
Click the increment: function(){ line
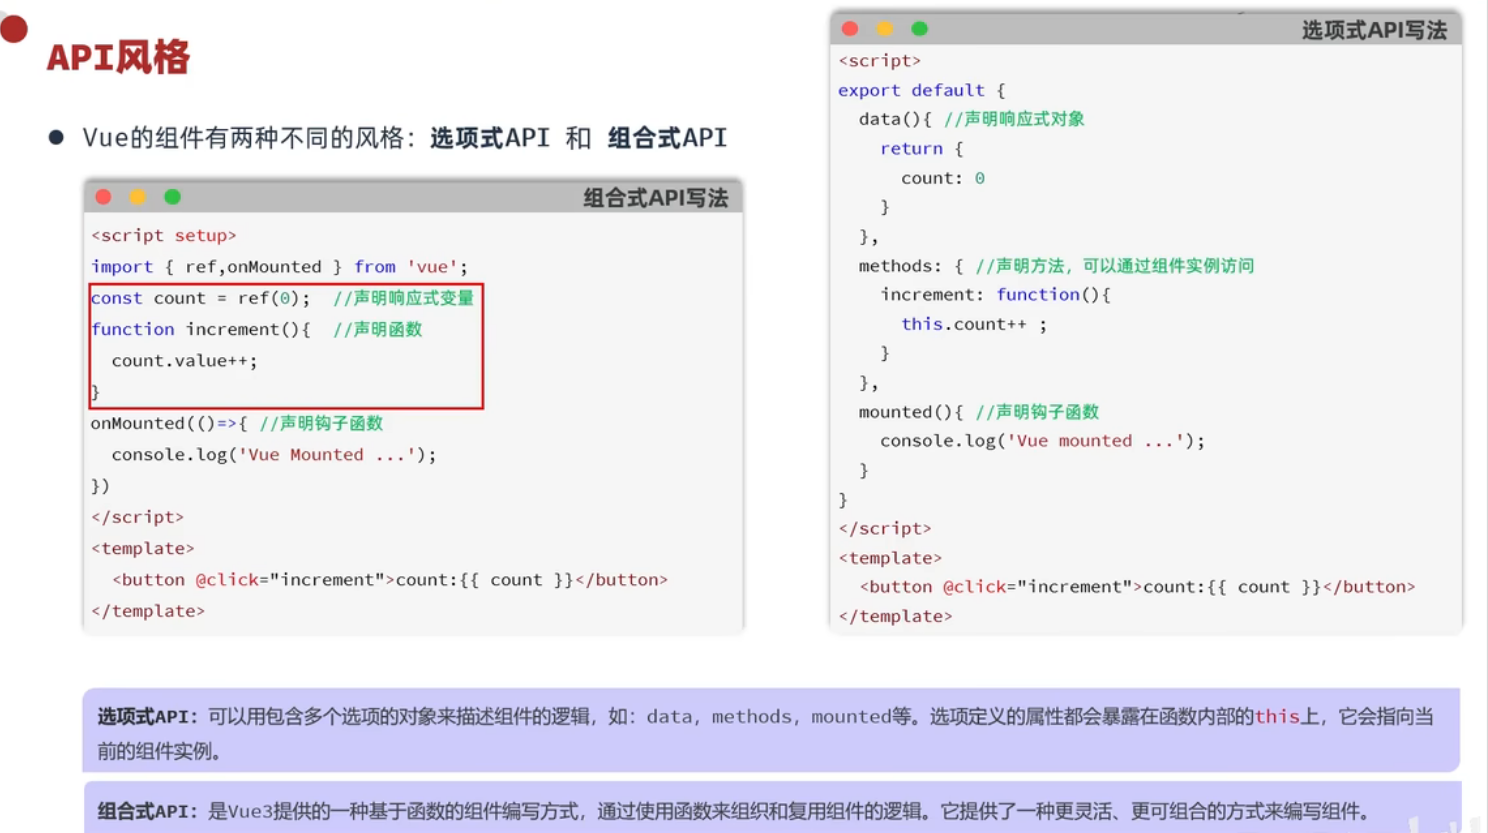(995, 295)
